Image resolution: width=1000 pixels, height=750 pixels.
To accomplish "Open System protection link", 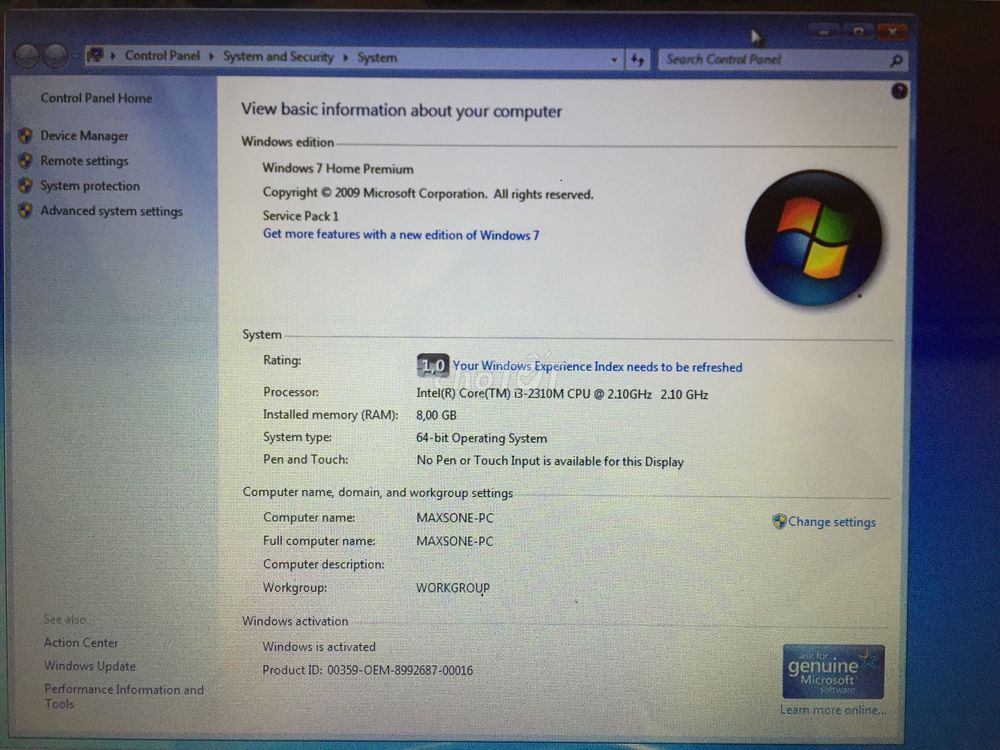I will pyautogui.click(x=90, y=186).
